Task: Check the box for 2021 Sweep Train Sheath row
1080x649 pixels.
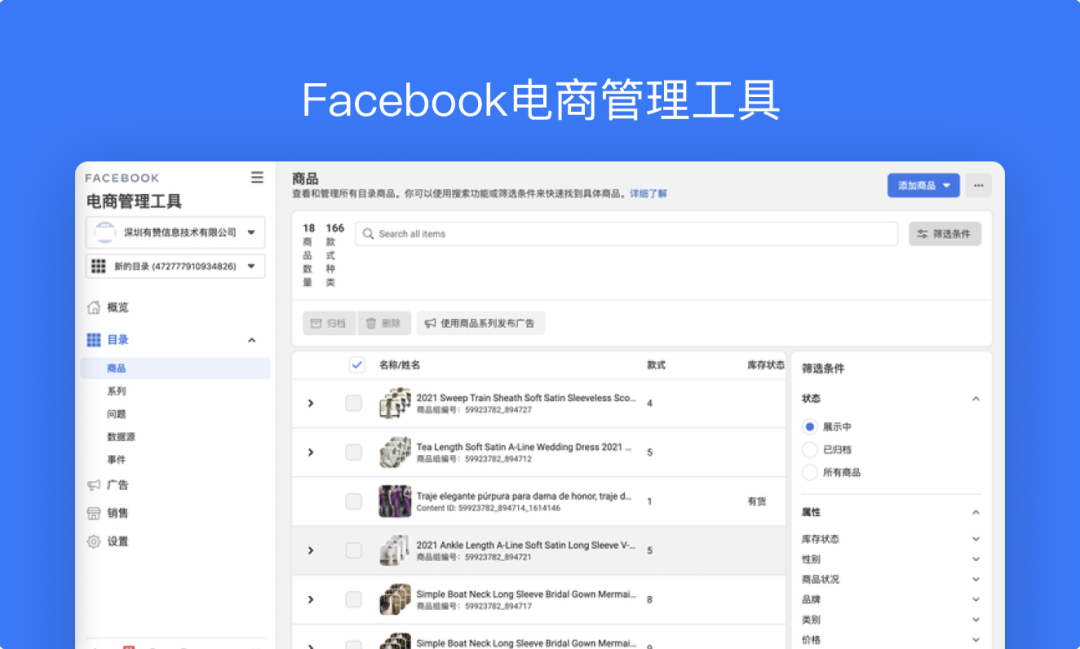Action: click(353, 403)
